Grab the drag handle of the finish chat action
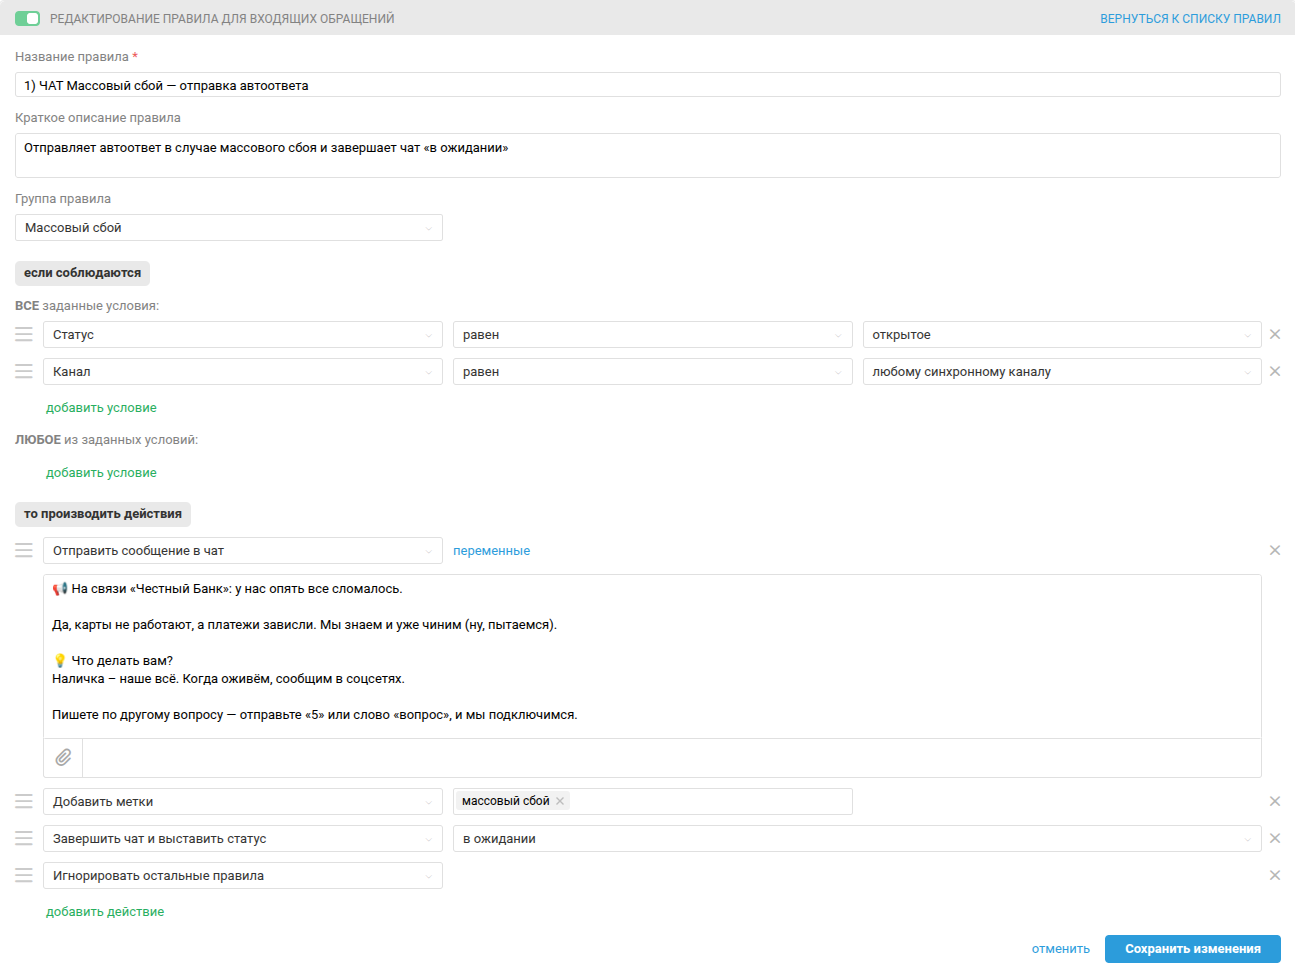The height and width of the screenshot is (977, 1295). (24, 838)
